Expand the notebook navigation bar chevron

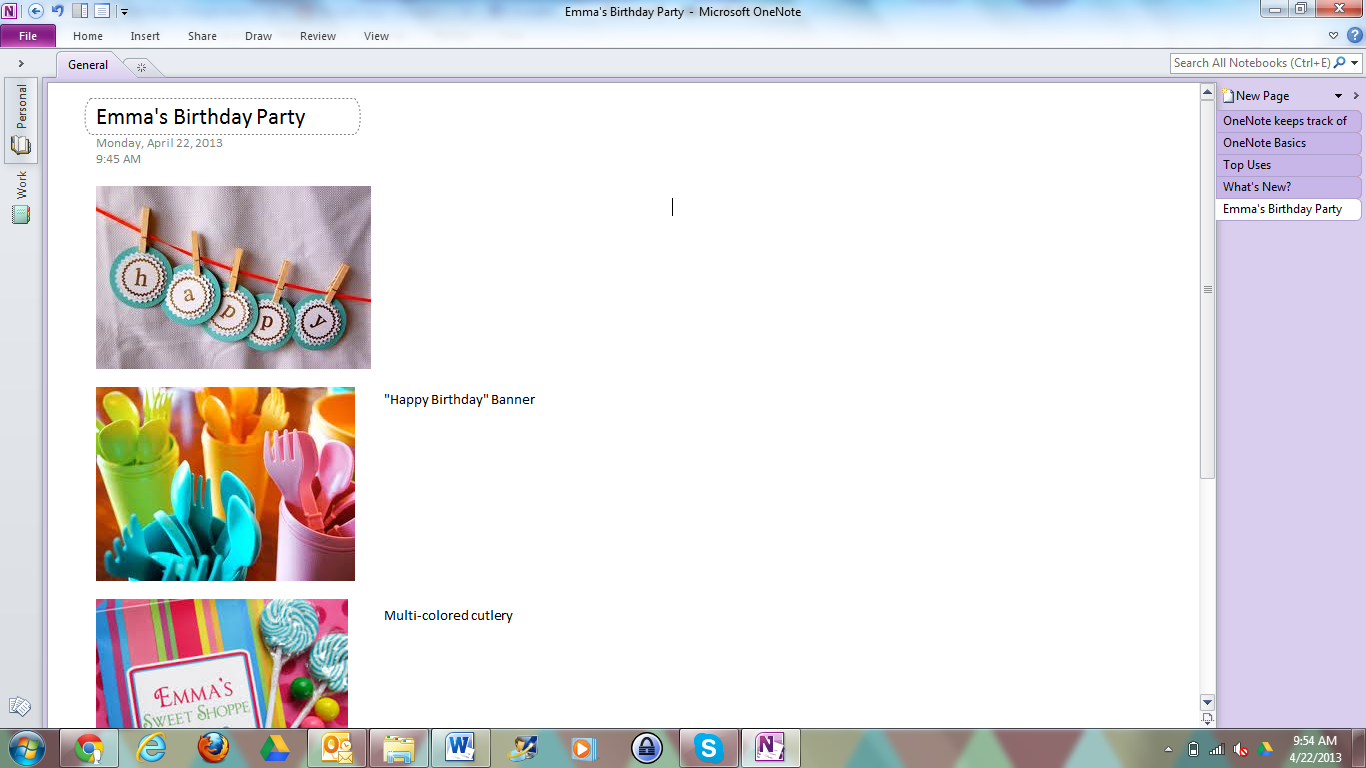[x=21, y=63]
